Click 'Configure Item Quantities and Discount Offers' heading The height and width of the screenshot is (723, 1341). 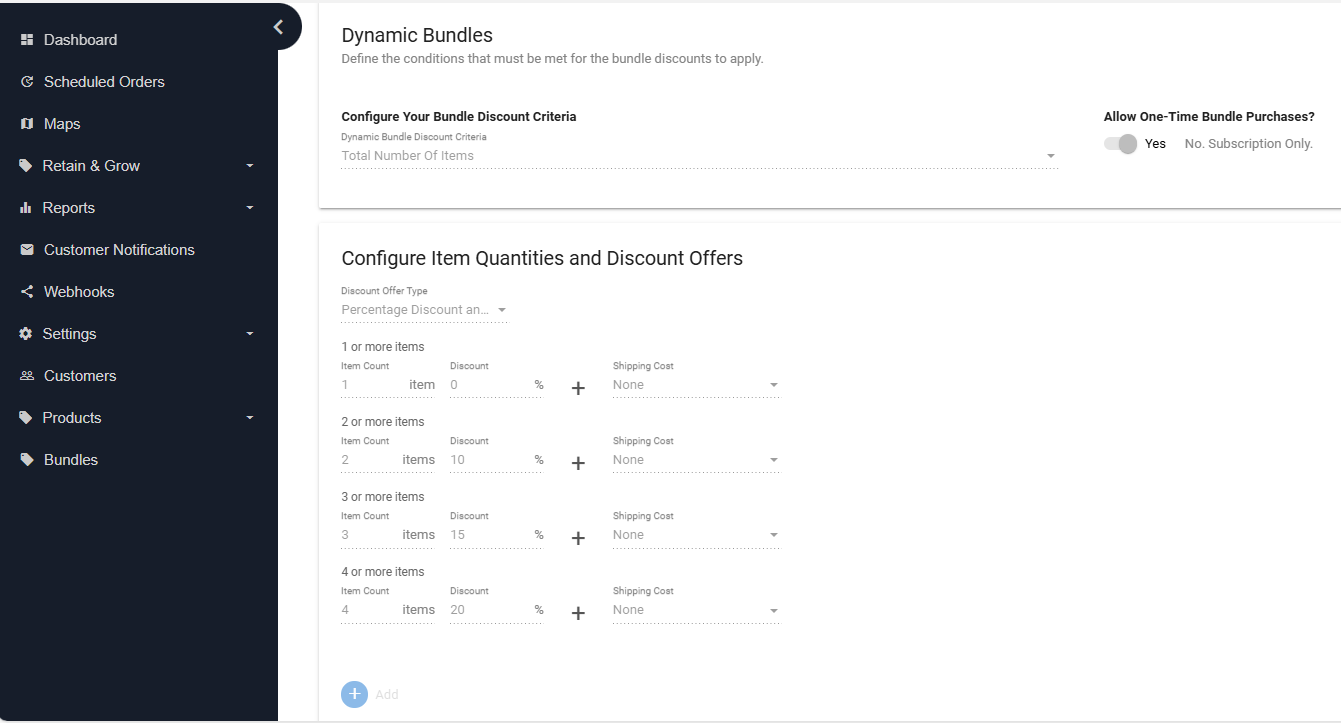(x=542, y=258)
